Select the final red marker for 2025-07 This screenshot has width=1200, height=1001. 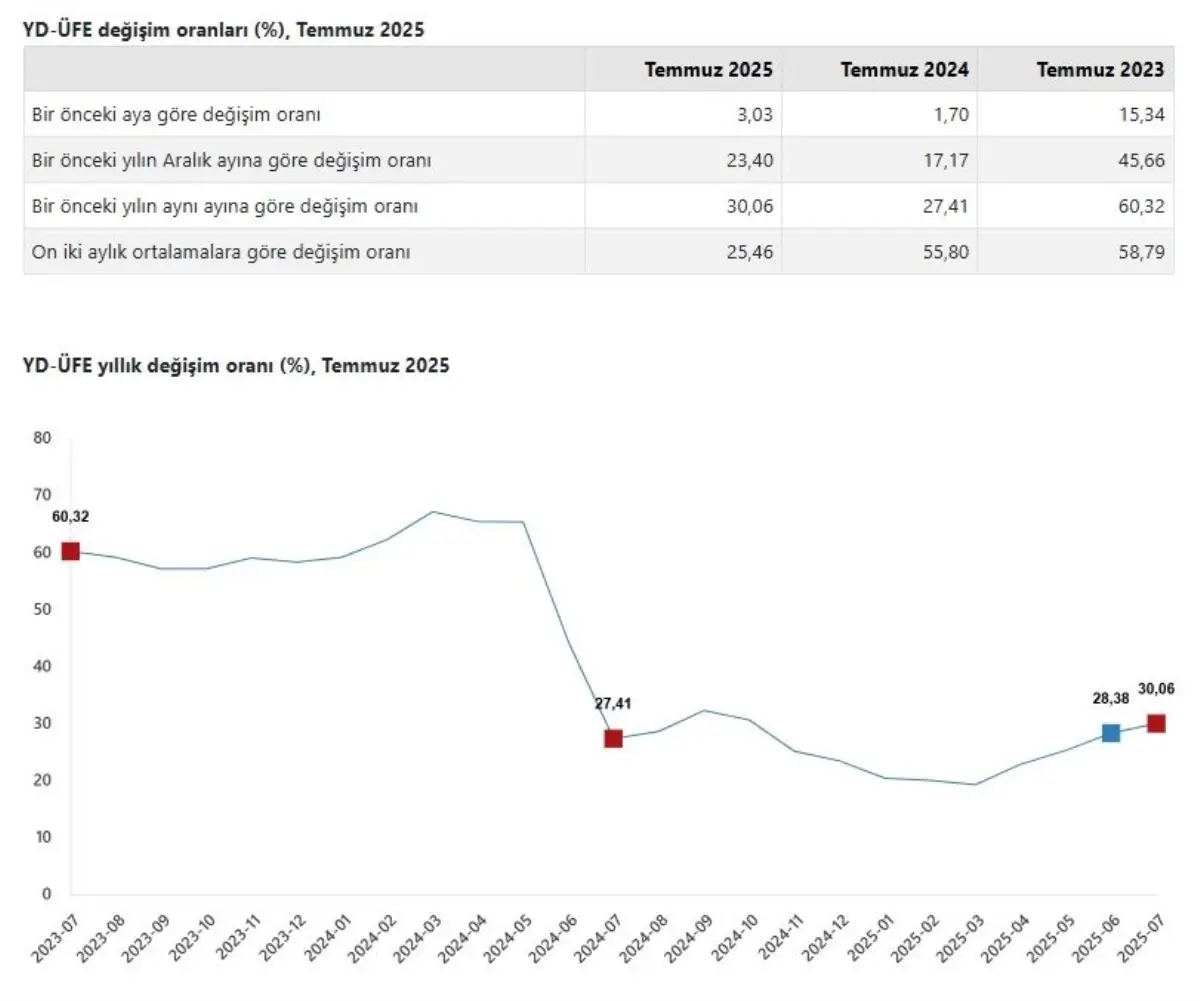click(1155, 723)
